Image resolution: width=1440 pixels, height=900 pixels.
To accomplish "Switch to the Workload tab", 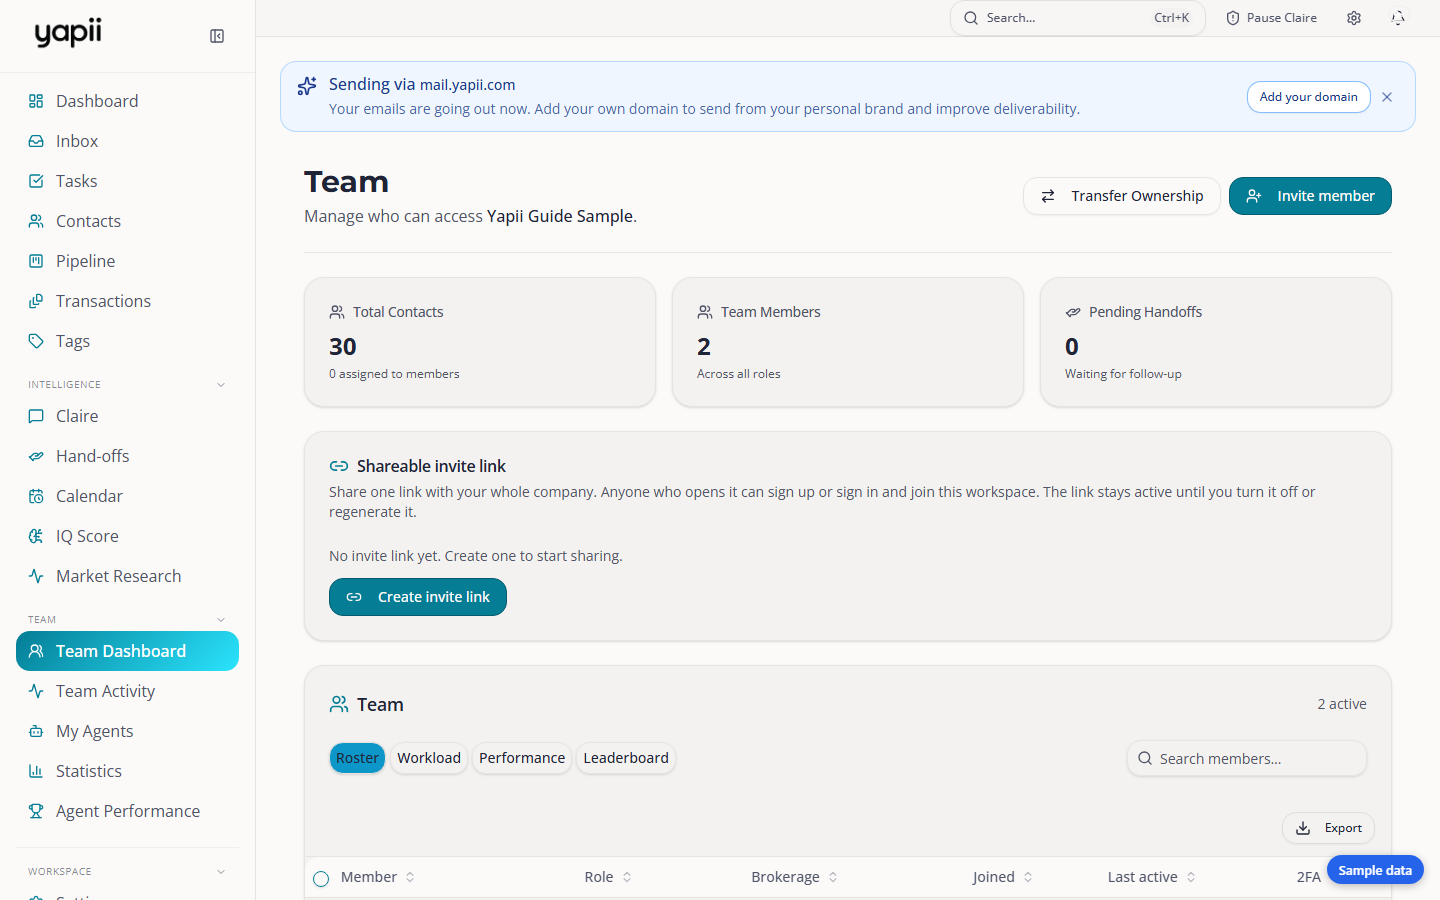I will (x=429, y=758).
